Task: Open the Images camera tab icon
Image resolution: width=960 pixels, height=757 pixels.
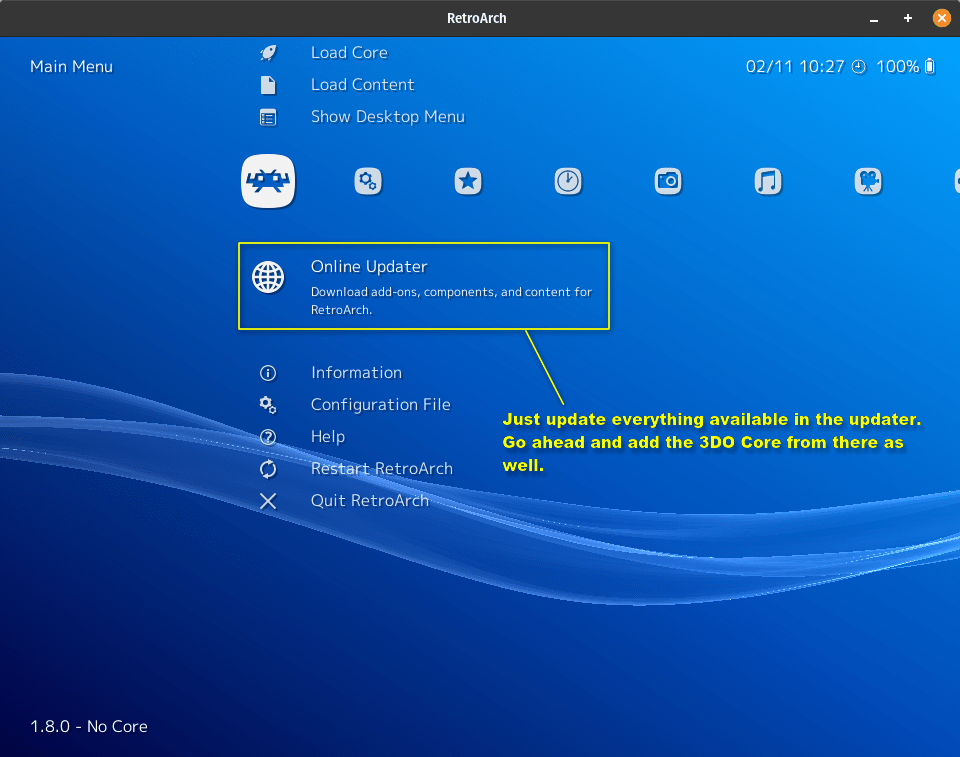Action: click(x=668, y=181)
